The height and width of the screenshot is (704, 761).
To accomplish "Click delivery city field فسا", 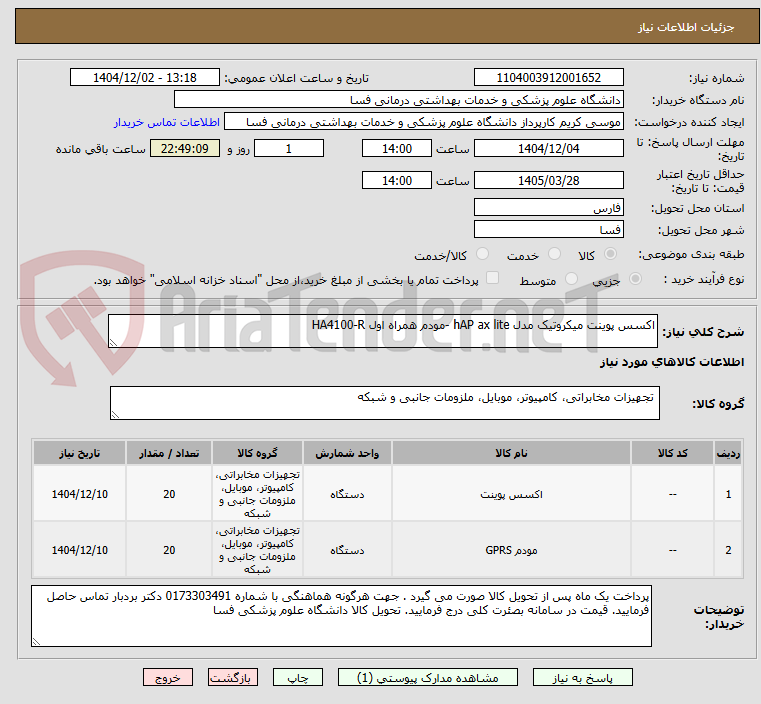I will (548, 229).
